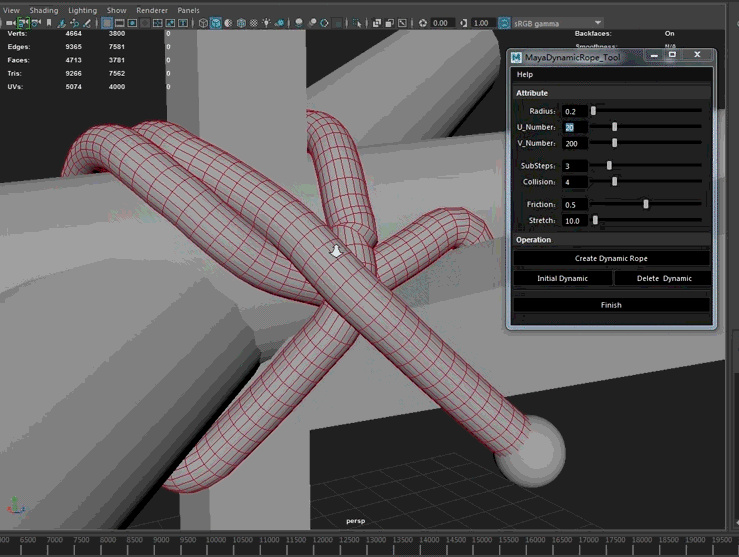Click the Radius value field 0.2
This screenshot has width=739, height=557.
pos(575,111)
